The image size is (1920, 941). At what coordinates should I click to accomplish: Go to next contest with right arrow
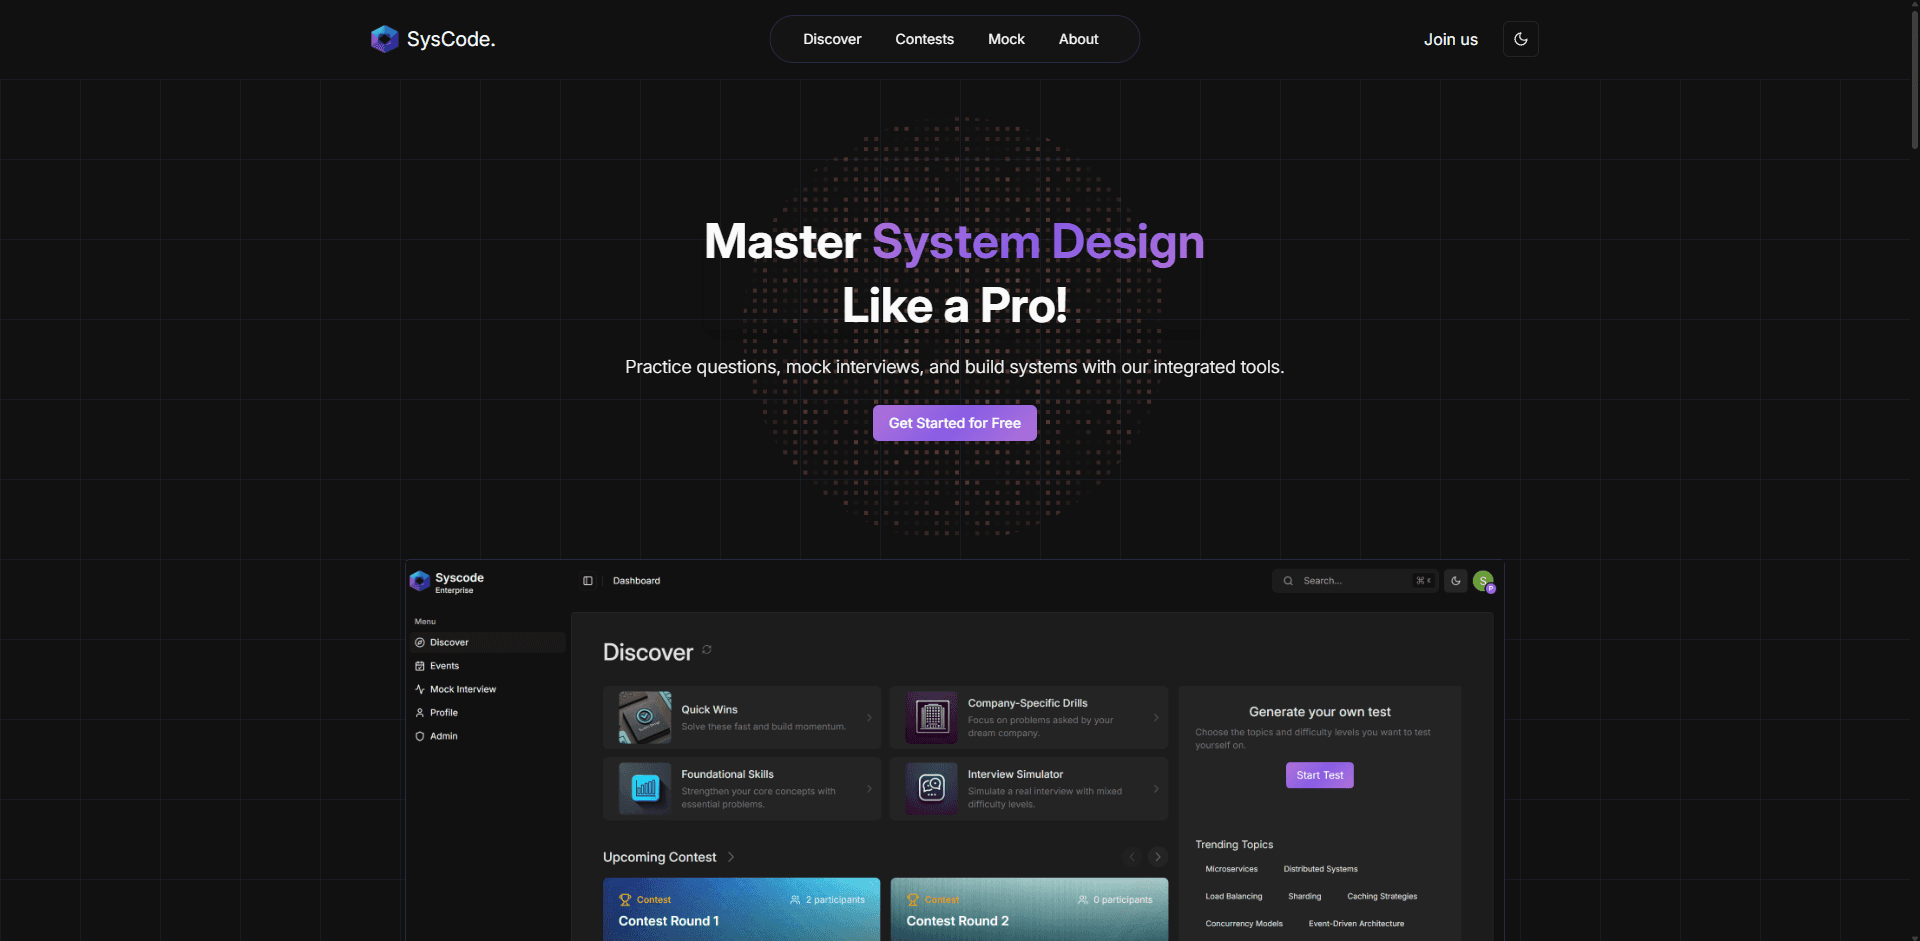point(1158,857)
